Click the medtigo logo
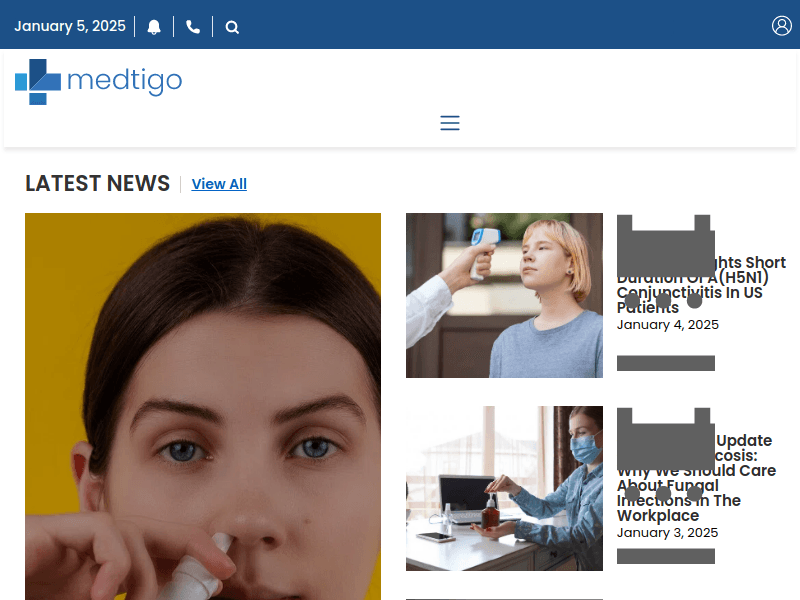This screenshot has width=800, height=600. pyautogui.click(x=98, y=81)
